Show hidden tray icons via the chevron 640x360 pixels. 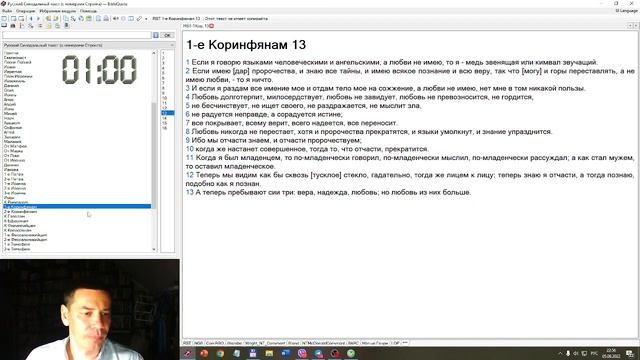click(560, 353)
